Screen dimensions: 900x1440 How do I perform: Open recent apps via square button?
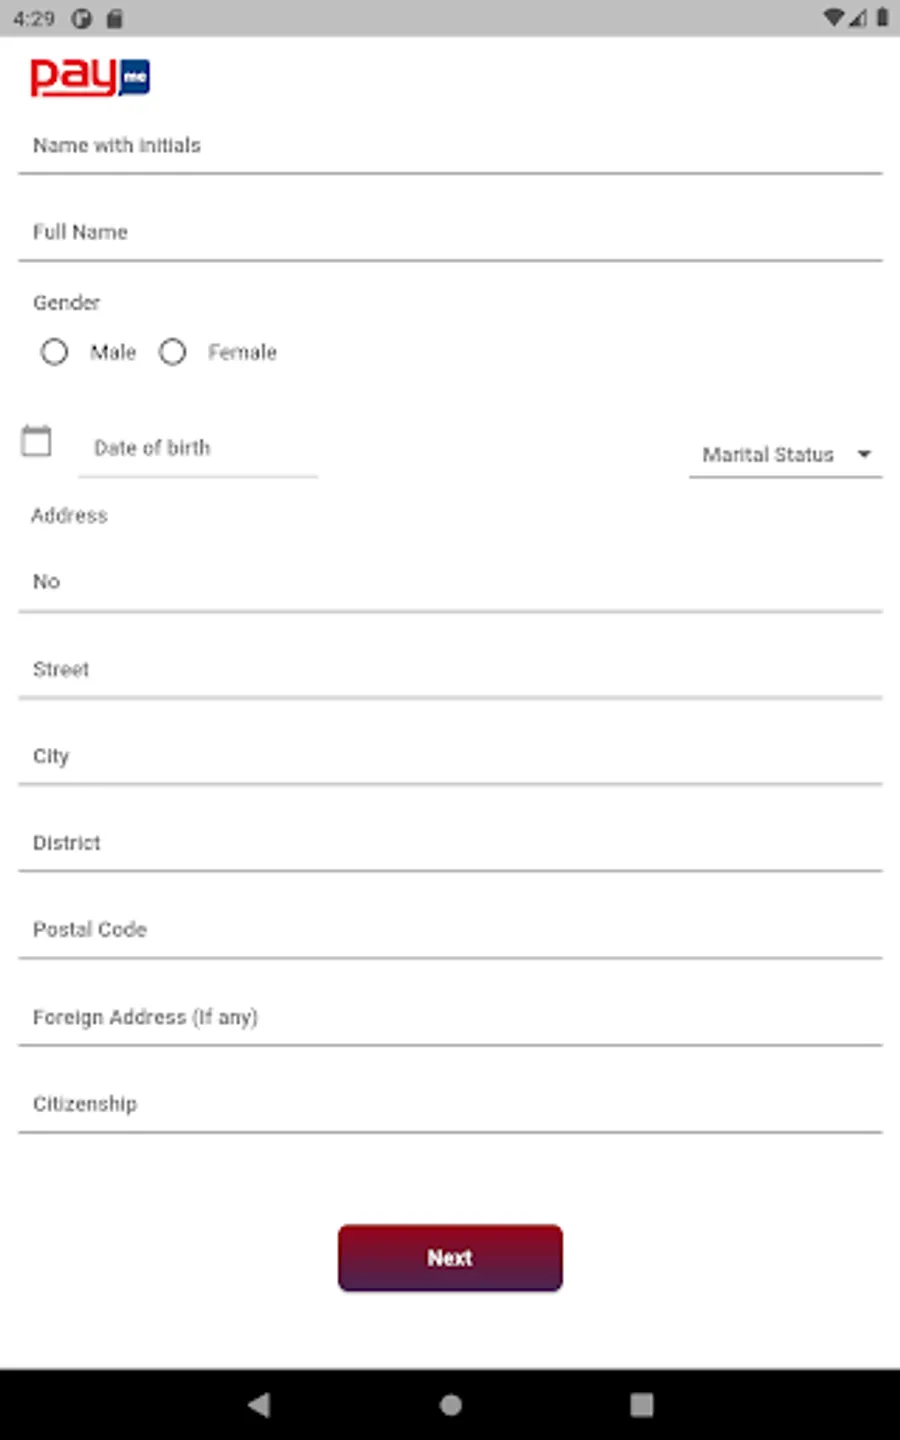pyautogui.click(x=641, y=1405)
